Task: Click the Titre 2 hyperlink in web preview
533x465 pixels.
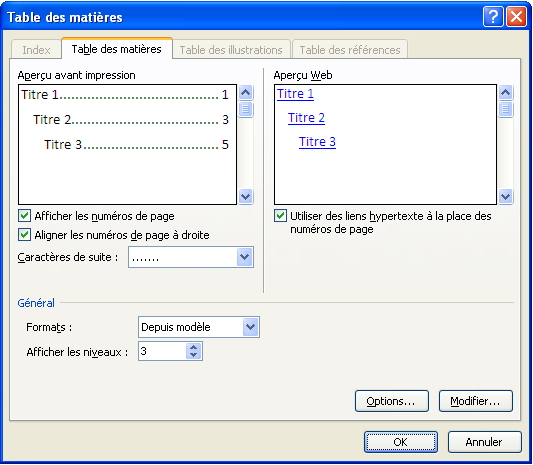Action: 306,118
